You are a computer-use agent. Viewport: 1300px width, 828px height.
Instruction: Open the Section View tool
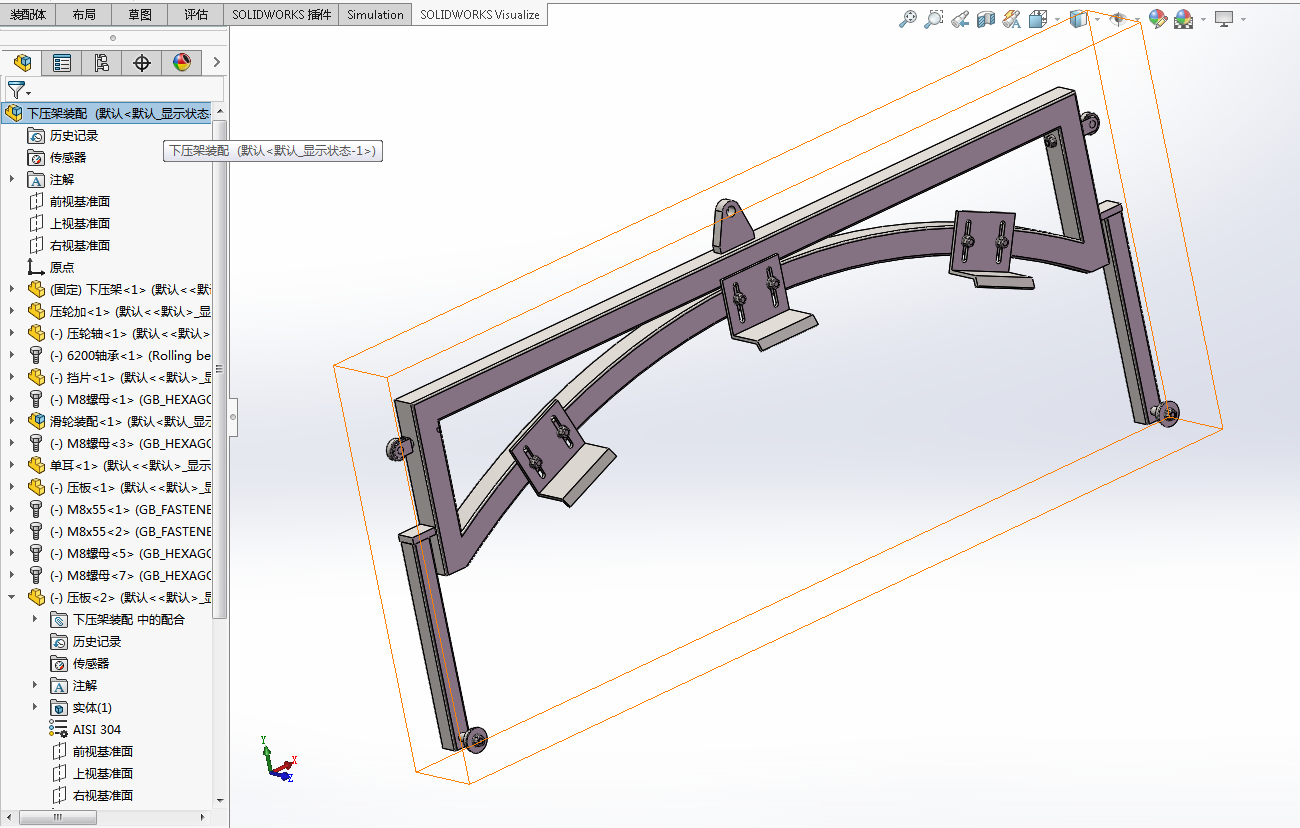986,18
